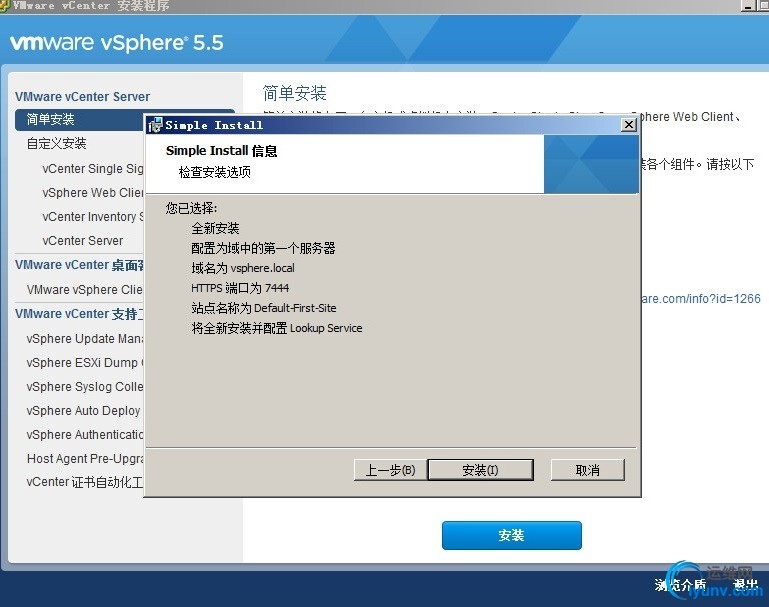Choose vSphere Web Client sidebar entry
The image size is (769, 607).
pos(93,193)
